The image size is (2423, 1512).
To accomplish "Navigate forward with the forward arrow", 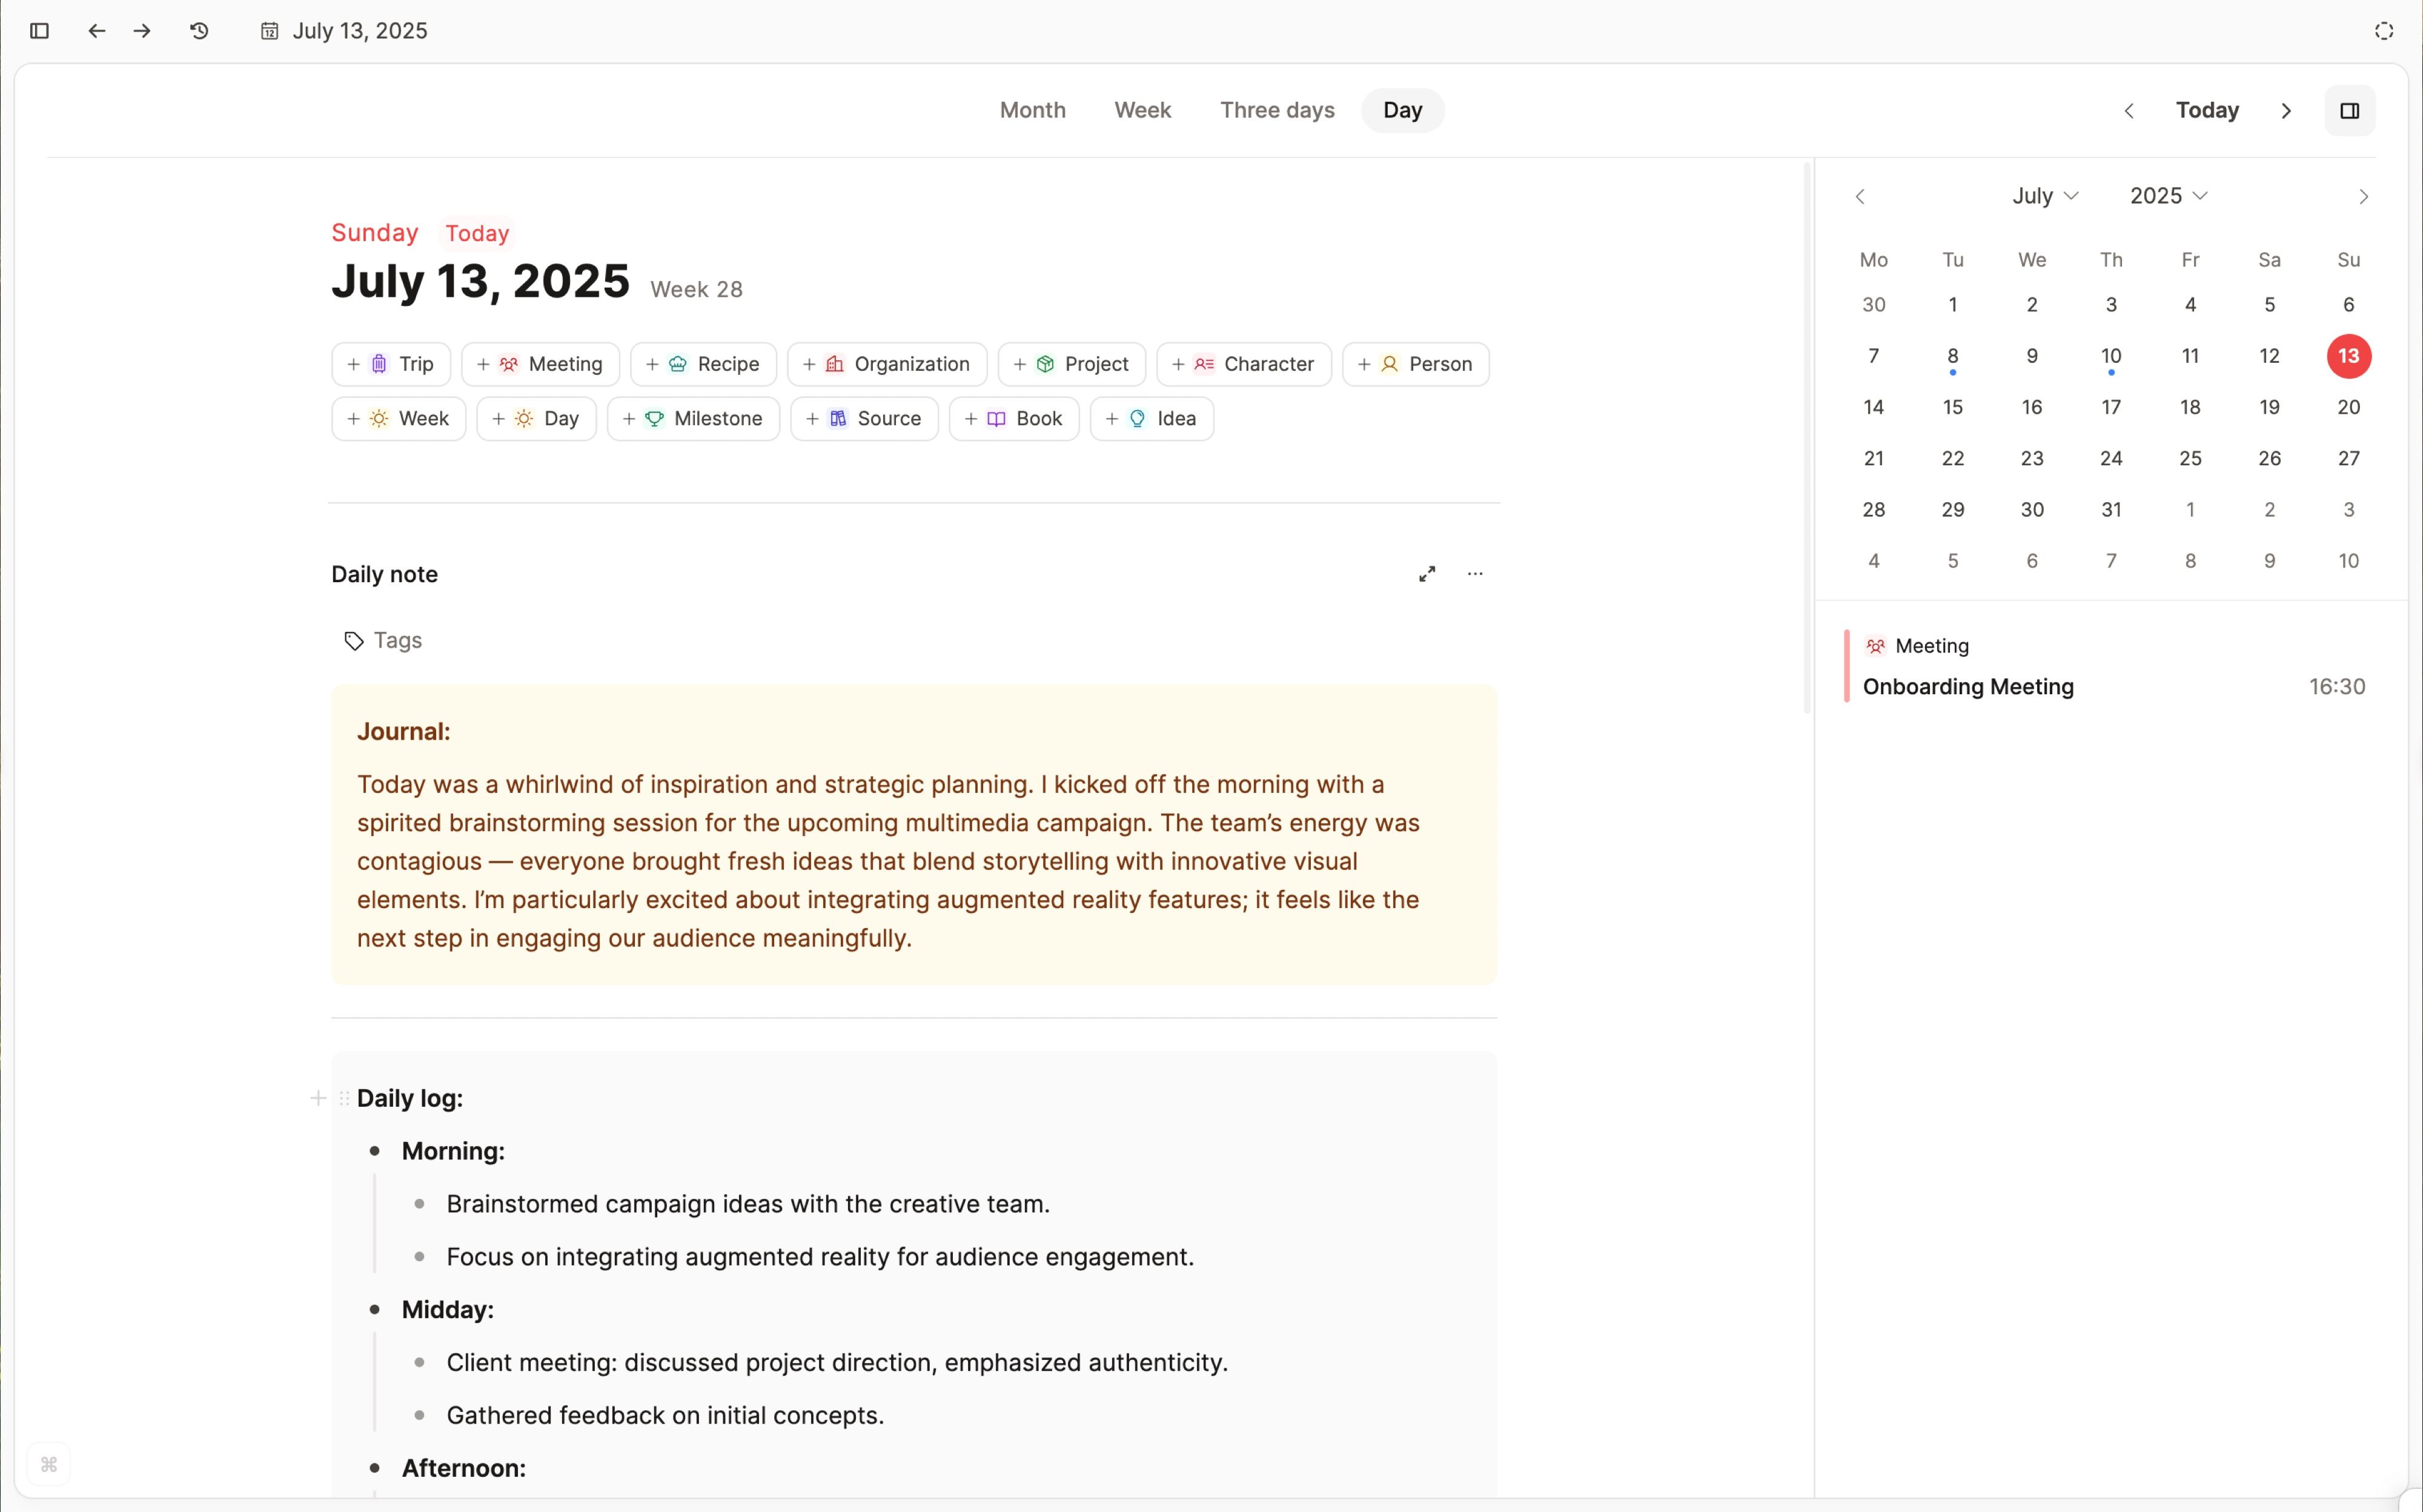I will (x=142, y=30).
